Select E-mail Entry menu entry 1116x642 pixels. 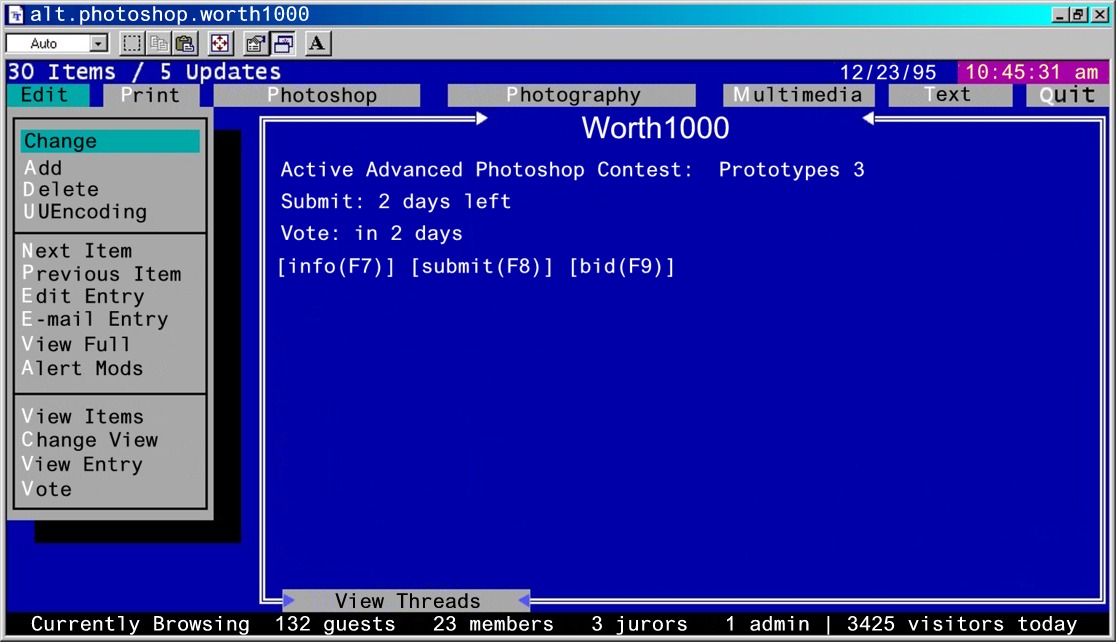[x=95, y=319]
